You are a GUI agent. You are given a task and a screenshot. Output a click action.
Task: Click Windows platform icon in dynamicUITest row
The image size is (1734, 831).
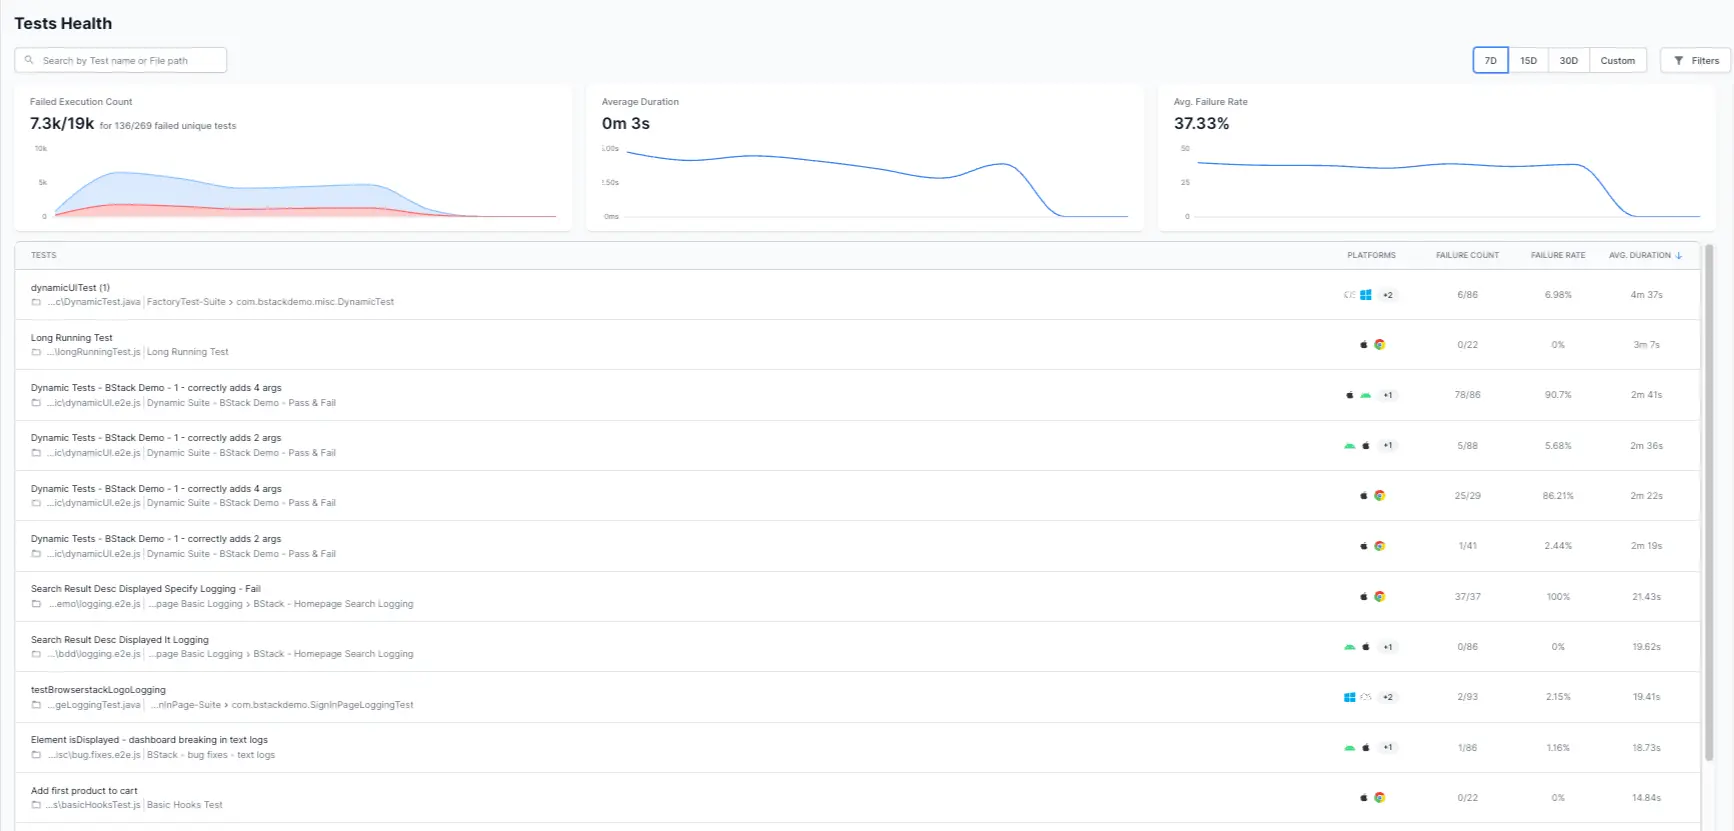coord(1365,295)
